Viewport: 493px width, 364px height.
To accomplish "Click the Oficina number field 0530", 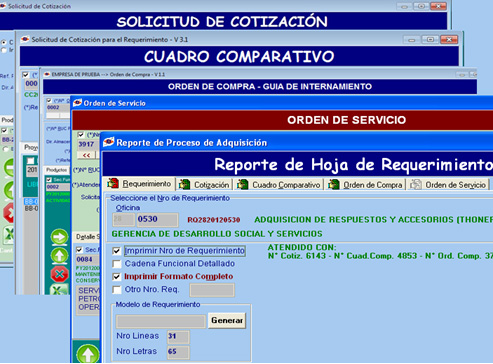I will (157, 219).
